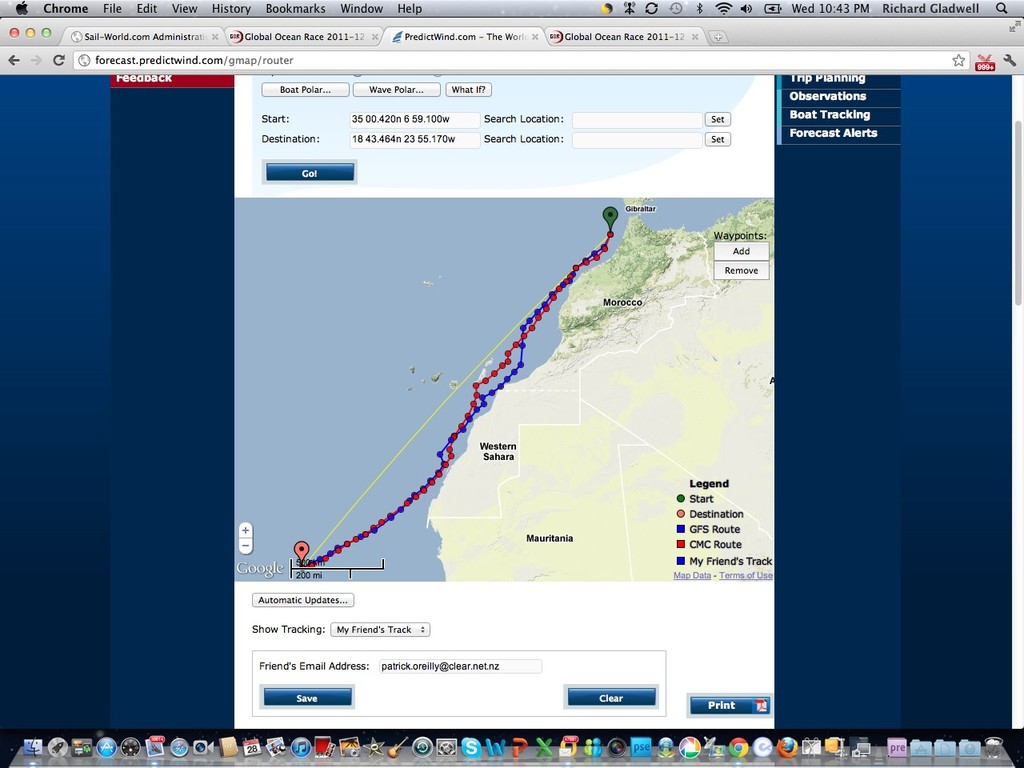This screenshot has width=1024, height=768.
Task: Go forward with the browser forward arrow
Action: (x=36, y=60)
